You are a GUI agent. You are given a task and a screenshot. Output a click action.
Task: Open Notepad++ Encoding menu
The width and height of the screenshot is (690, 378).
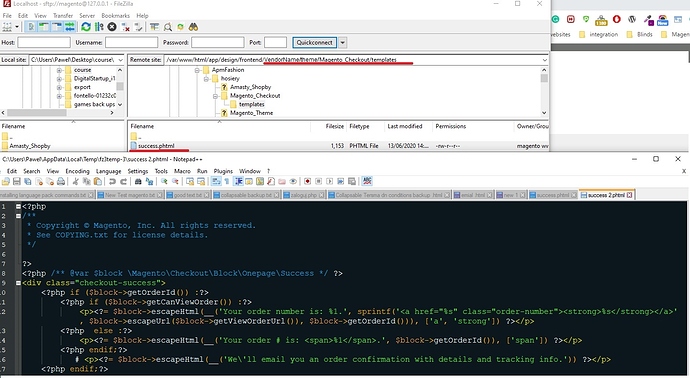click(77, 171)
